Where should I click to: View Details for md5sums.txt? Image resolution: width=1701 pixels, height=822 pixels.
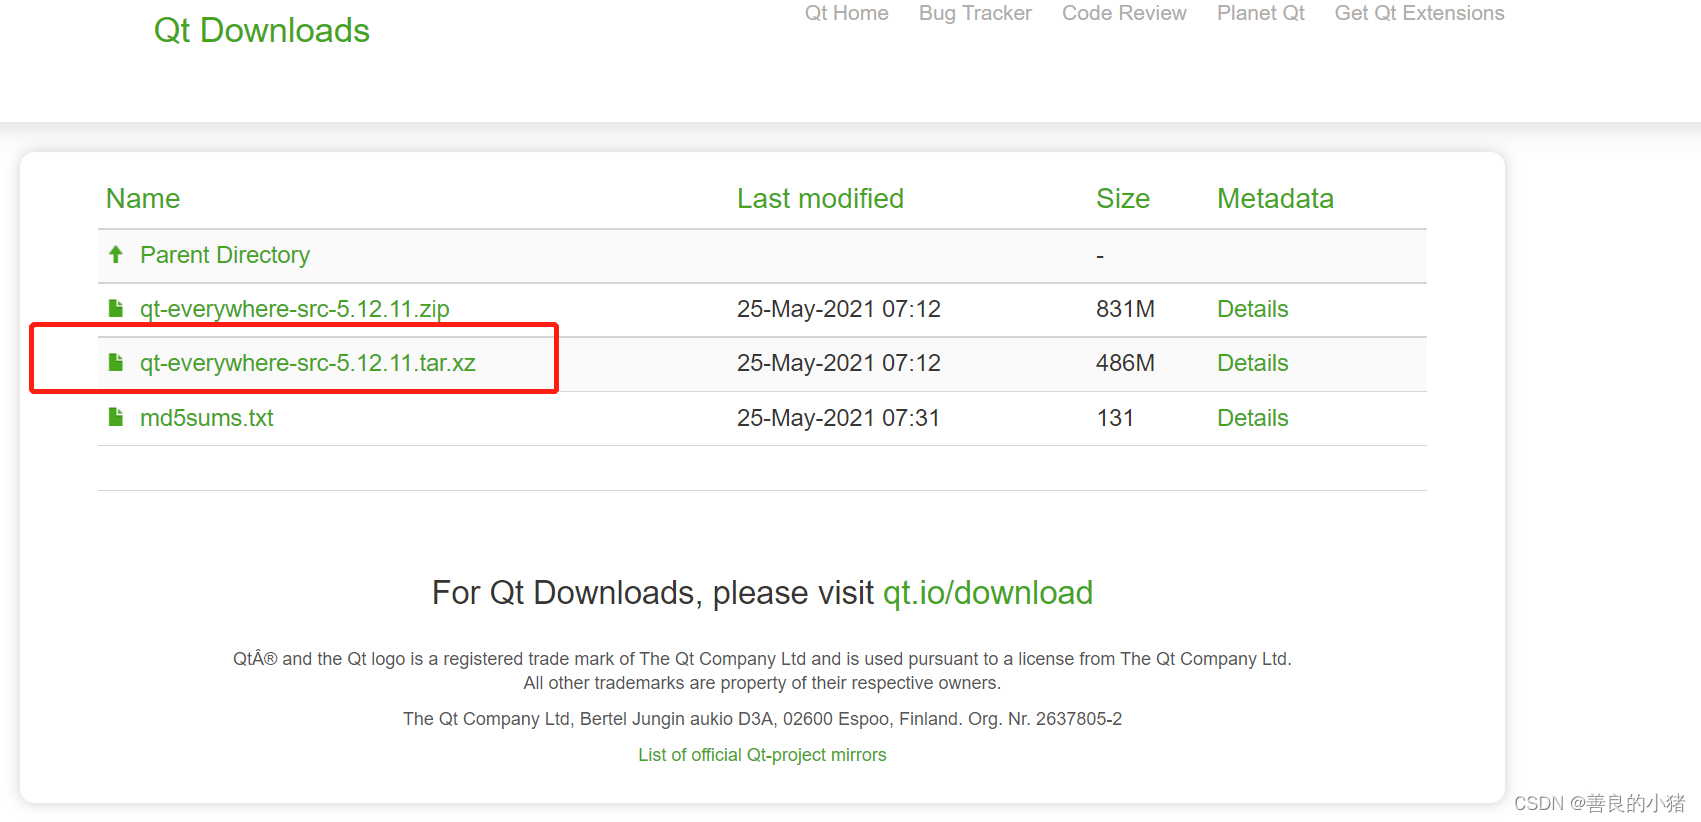1252,418
